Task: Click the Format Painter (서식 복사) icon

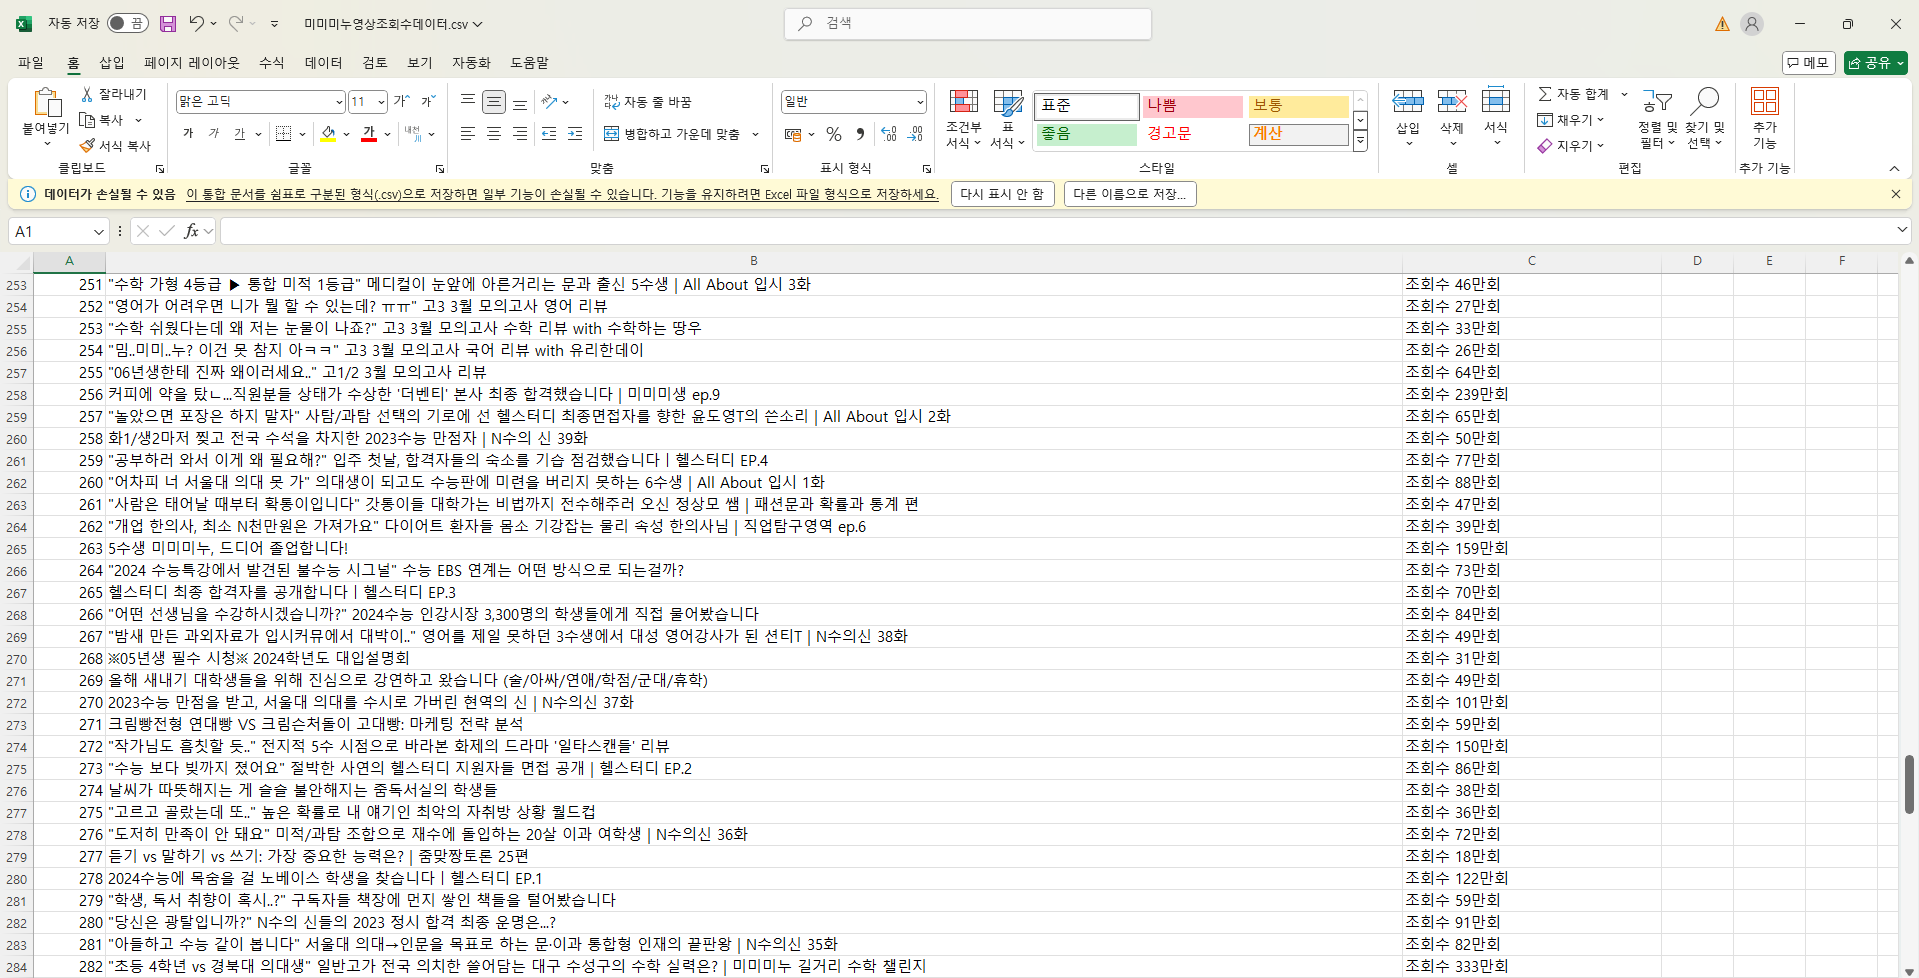Action: point(88,146)
